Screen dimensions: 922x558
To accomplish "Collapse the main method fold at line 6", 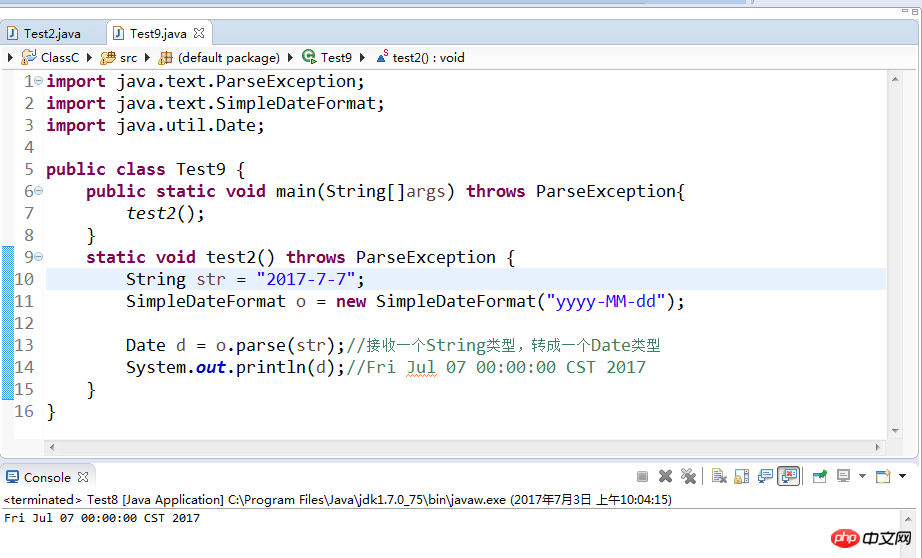I will click(38, 191).
